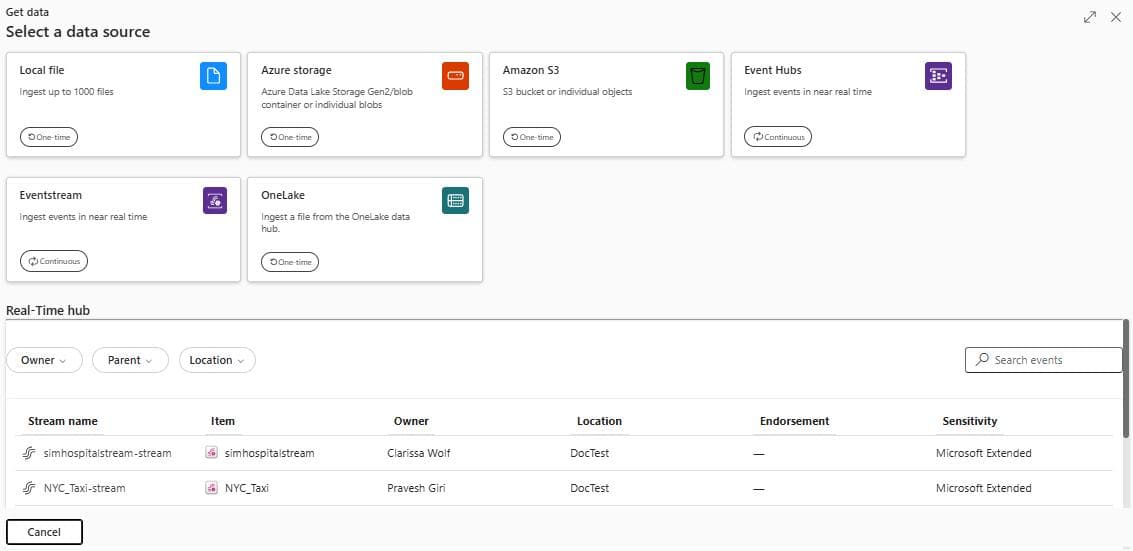Click the Real-Time hub heading
Image resolution: width=1133 pixels, height=551 pixels.
tap(48, 311)
